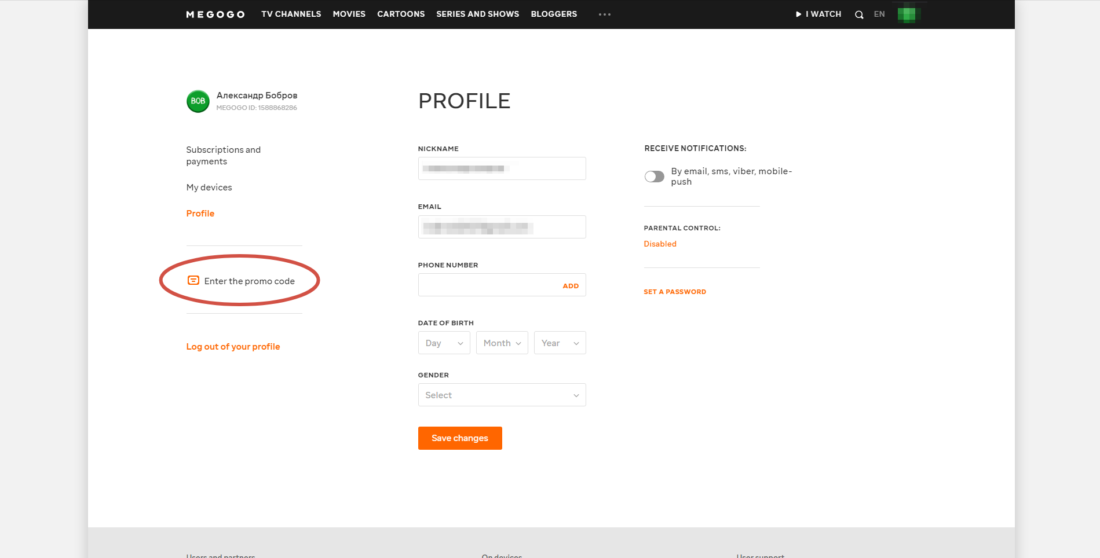Click Set a password link

[x=675, y=291]
